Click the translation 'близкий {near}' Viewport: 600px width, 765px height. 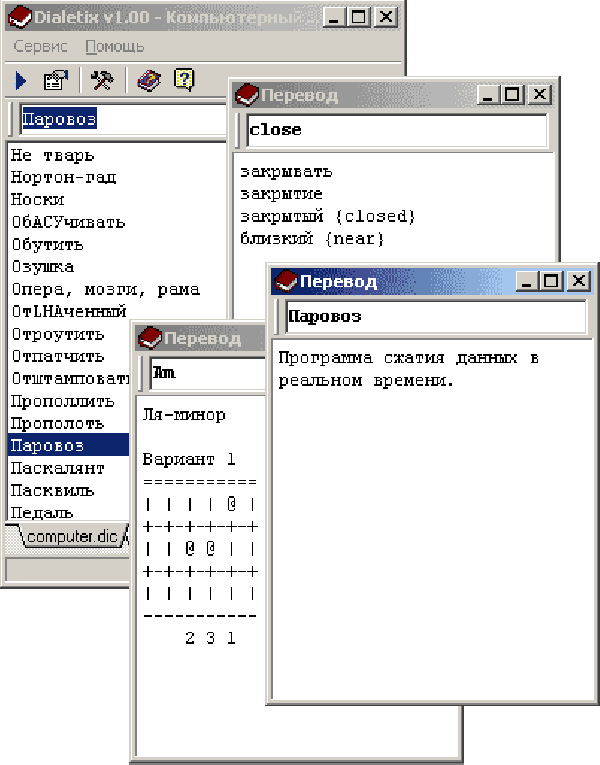[x=312, y=239]
